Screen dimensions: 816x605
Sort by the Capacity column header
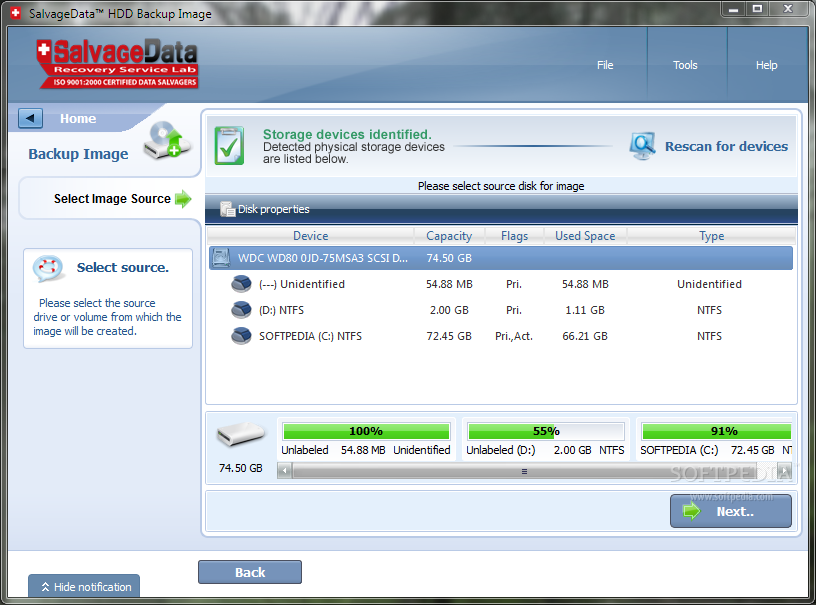click(x=449, y=236)
